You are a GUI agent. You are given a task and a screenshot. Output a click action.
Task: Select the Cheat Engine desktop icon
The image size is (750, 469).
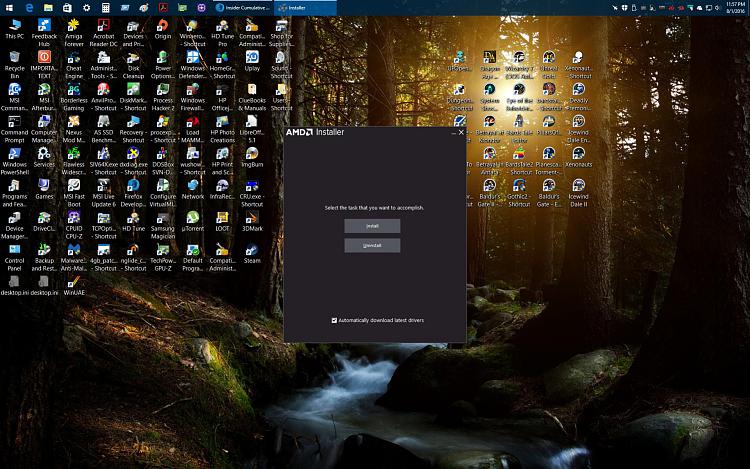pos(74,65)
